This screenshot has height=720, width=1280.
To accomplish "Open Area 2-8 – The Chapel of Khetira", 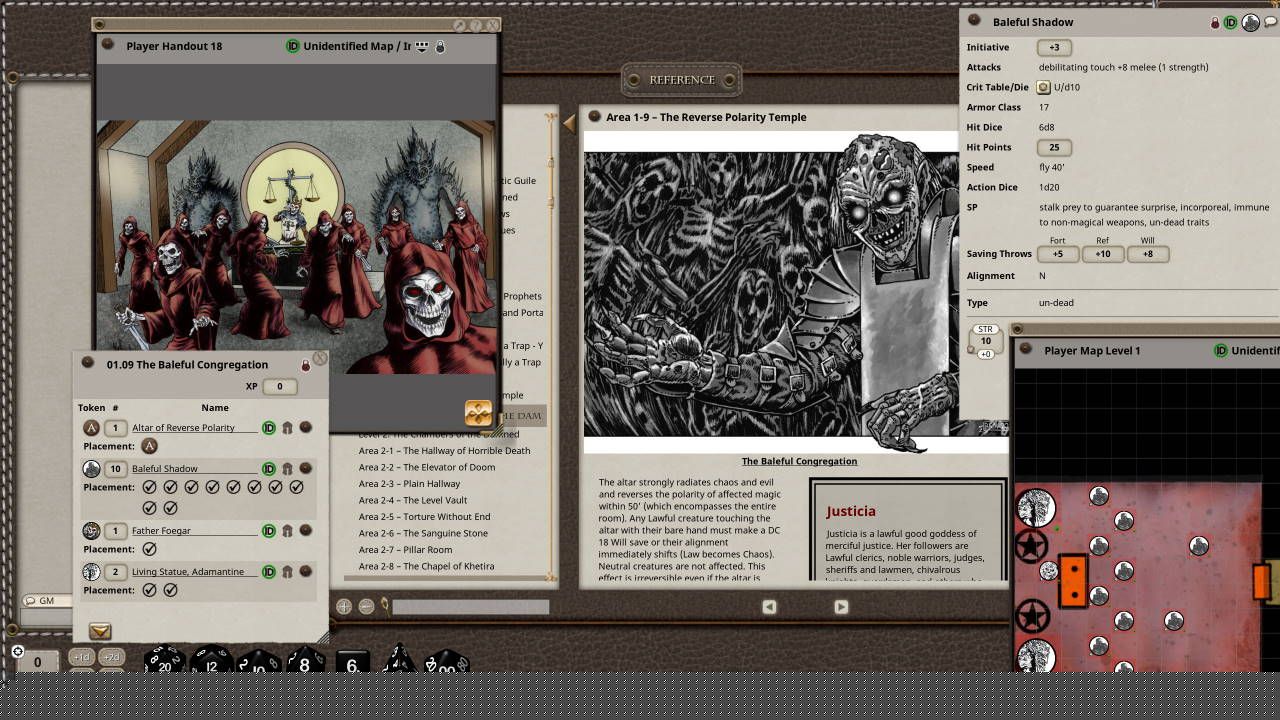I will [x=427, y=566].
